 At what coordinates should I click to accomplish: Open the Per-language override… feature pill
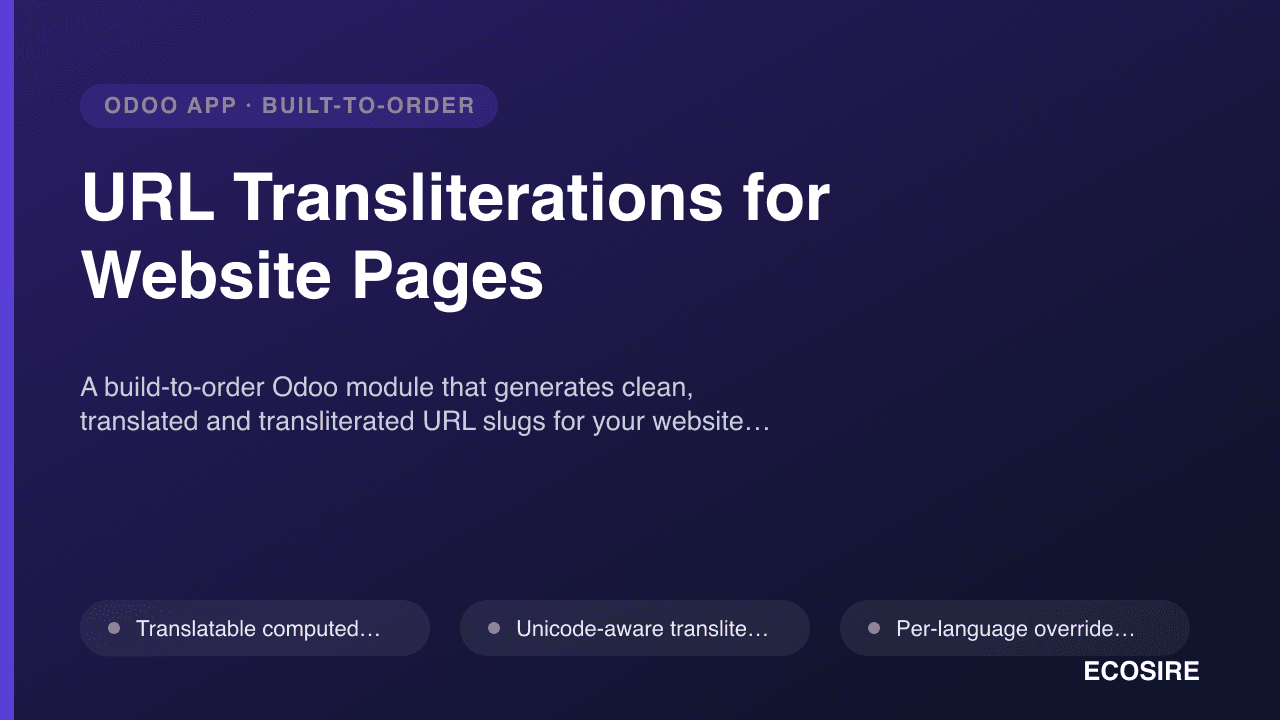(1015, 628)
